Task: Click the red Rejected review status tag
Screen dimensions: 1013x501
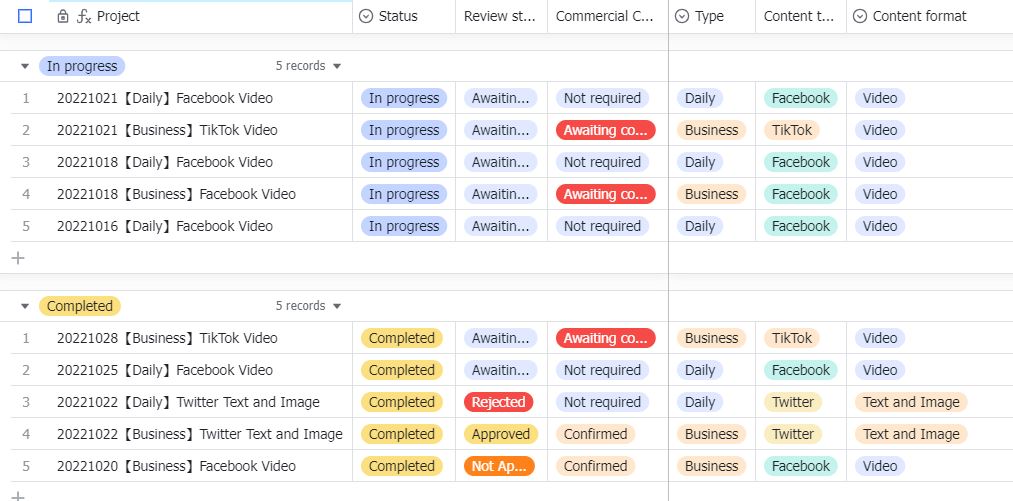Action: pyautogui.click(x=498, y=402)
